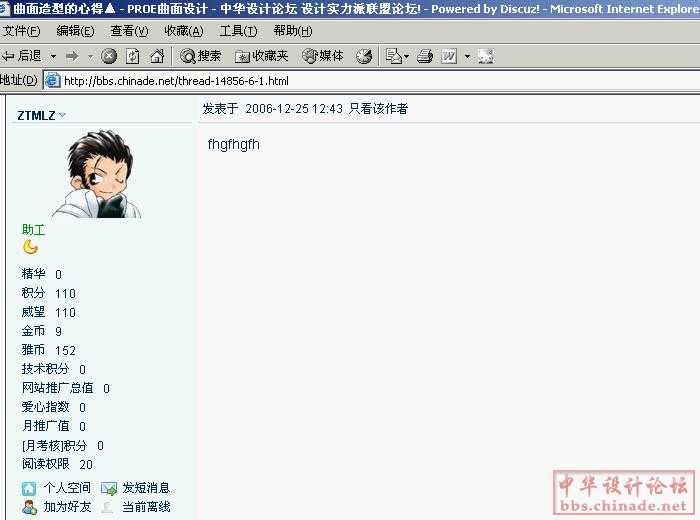Click the History icon in toolbar
700x520 pixels.
tap(364, 56)
